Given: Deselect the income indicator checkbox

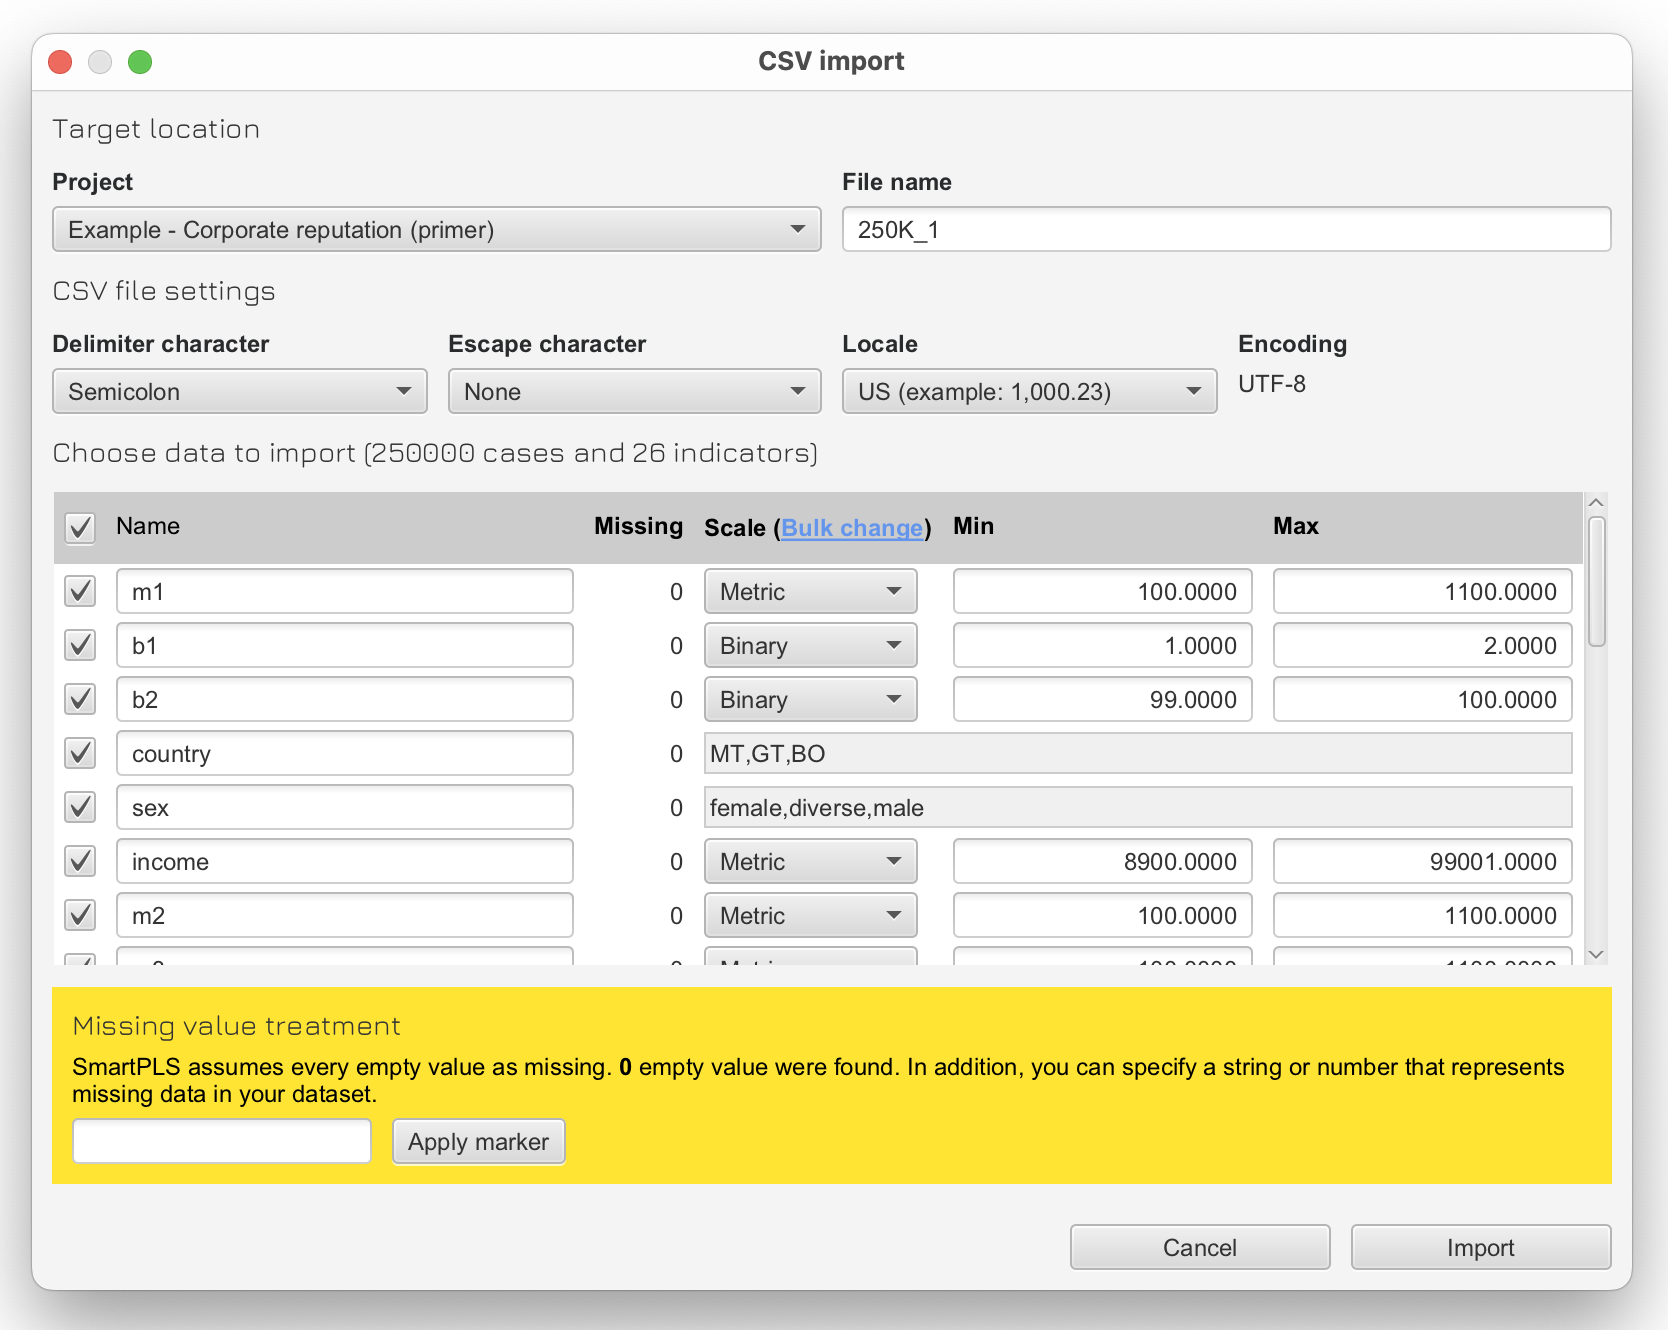Looking at the screenshot, I should pos(80,861).
